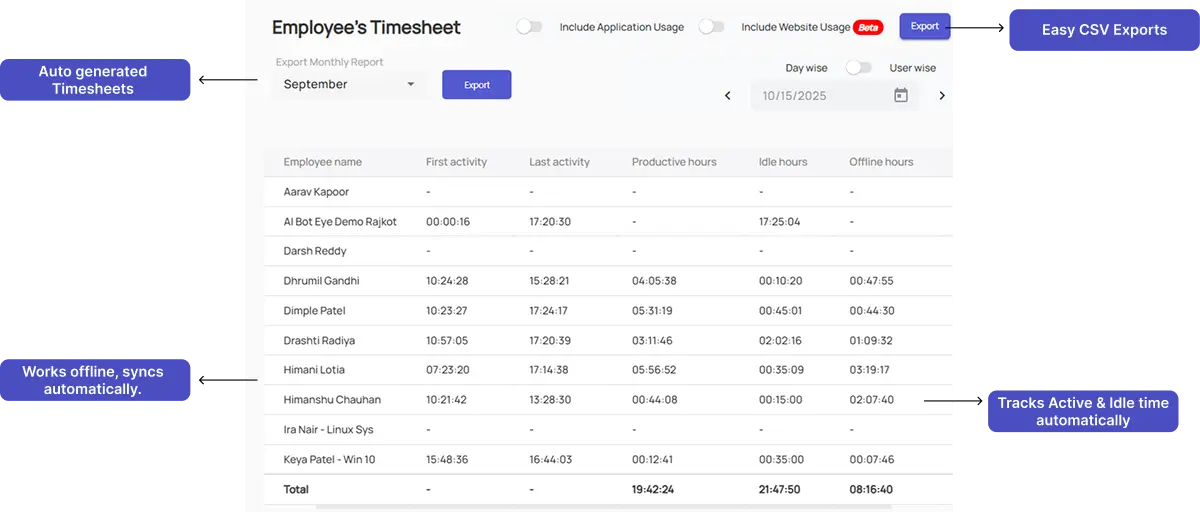Click Himani Lotia offline hours 03:19:17

[870, 370]
